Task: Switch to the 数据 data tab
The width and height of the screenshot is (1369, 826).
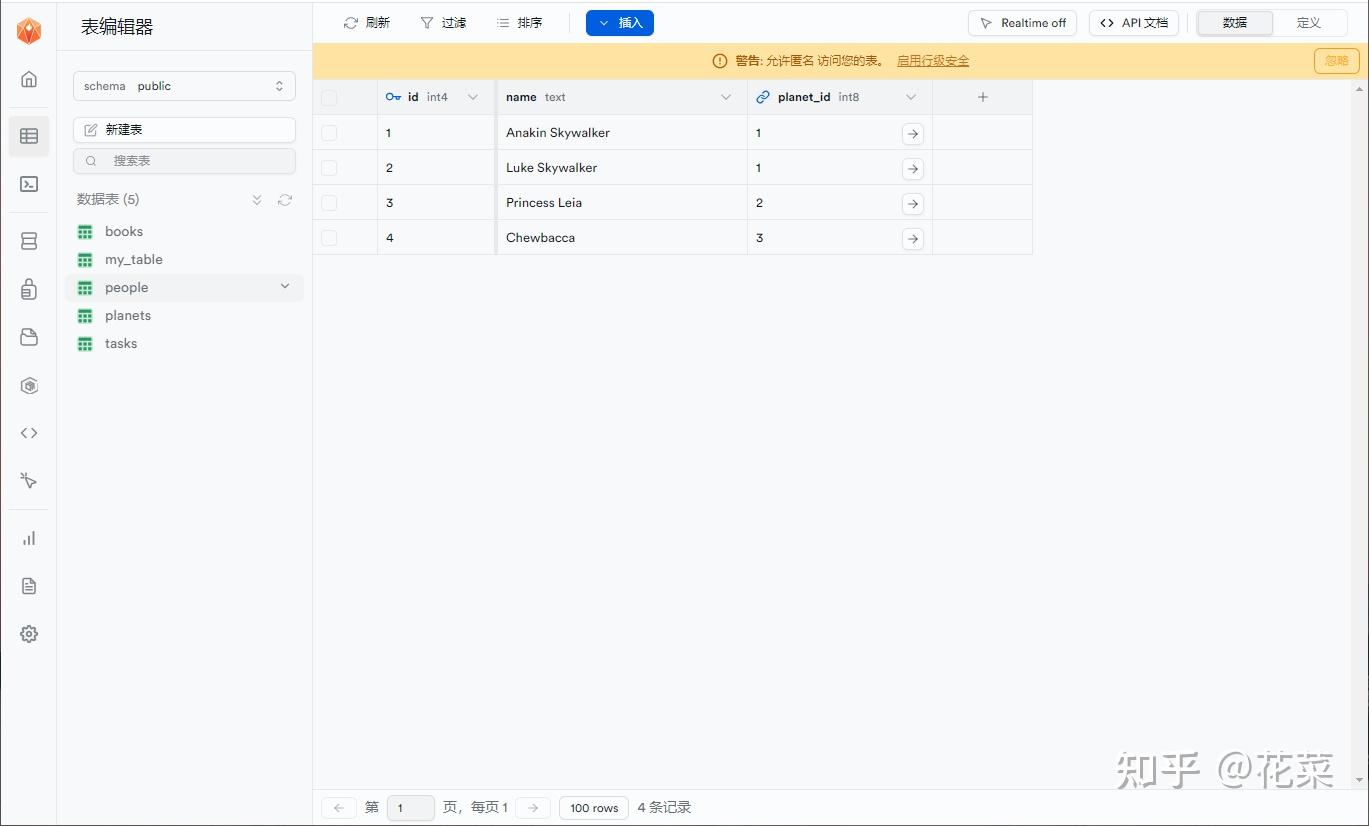Action: [1235, 23]
